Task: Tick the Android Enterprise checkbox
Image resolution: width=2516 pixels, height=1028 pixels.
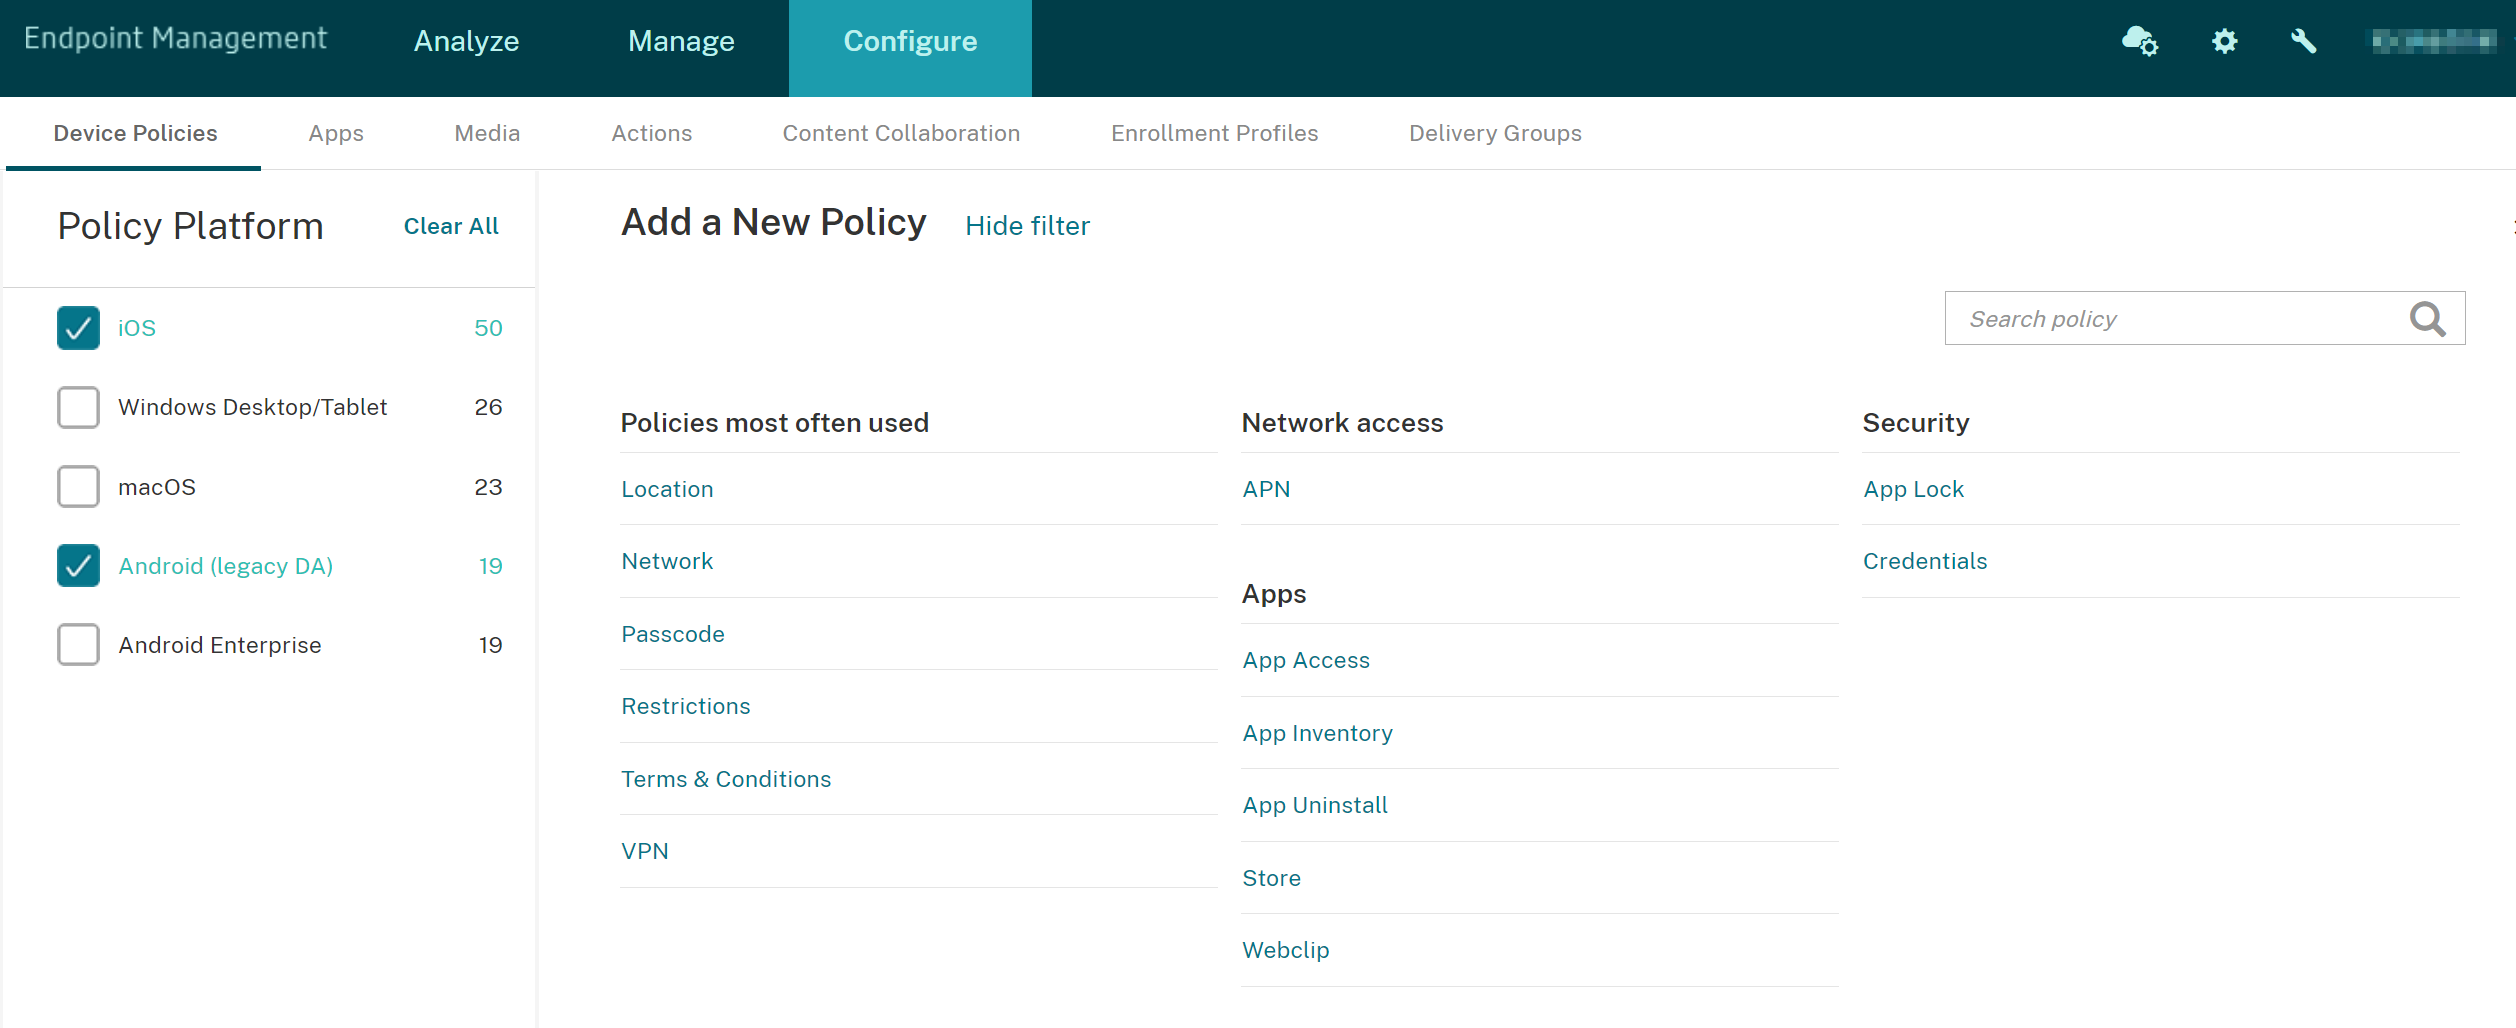Action: point(78,645)
